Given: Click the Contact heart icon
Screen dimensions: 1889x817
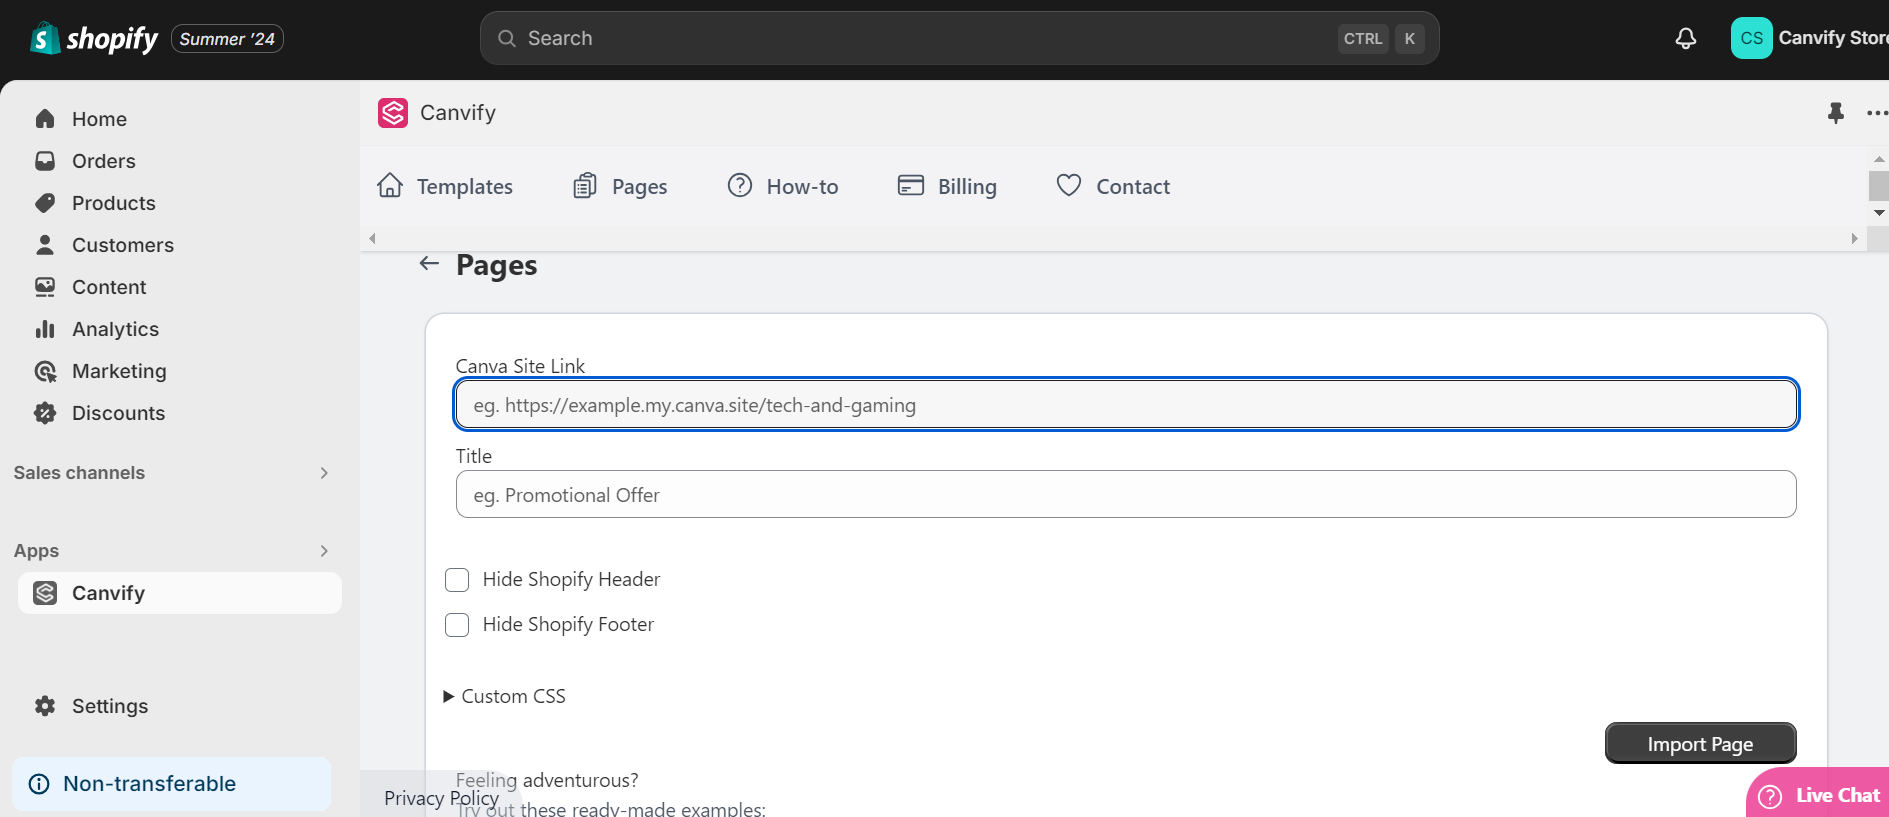Looking at the screenshot, I should tap(1069, 185).
